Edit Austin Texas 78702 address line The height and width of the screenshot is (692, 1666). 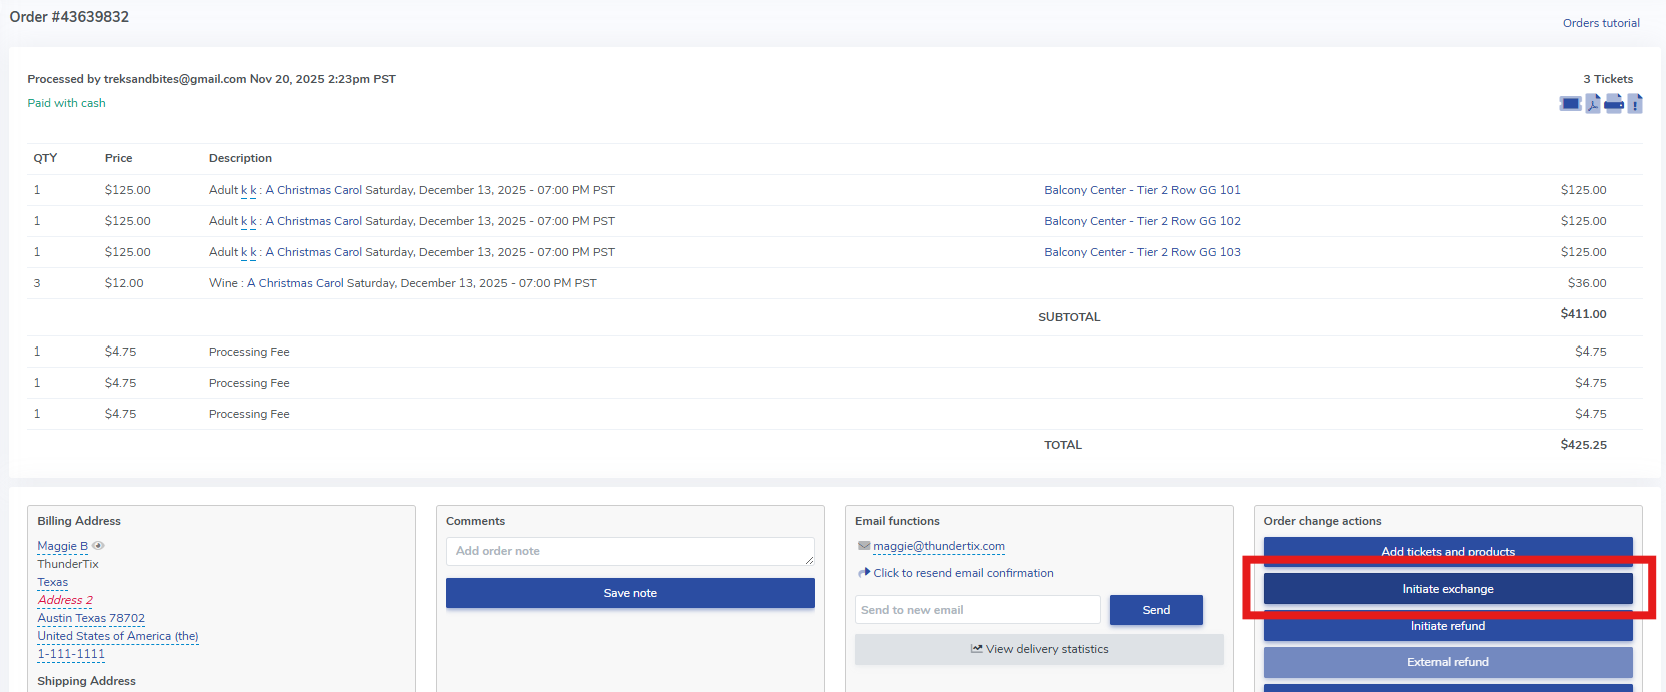coord(91,618)
